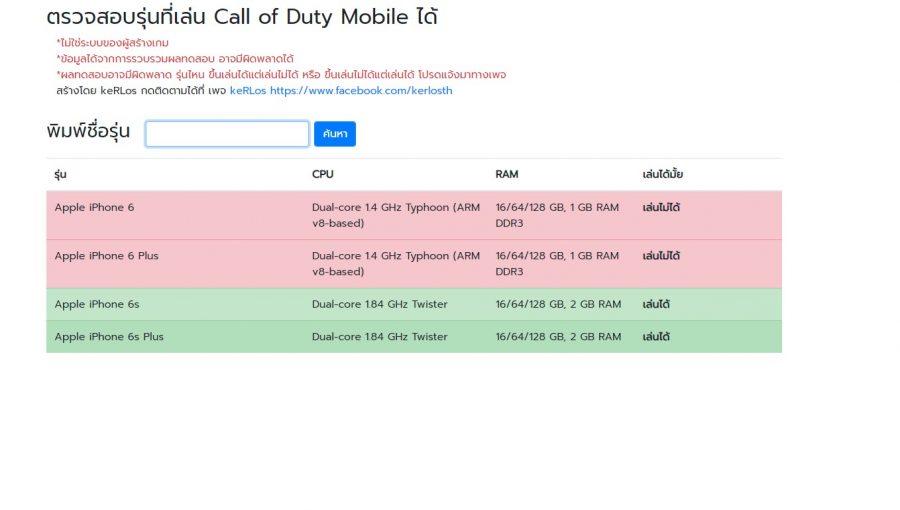The width and height of the screenshot is (900, 510).
Task: Click the รุ่น column header
Action: coord(60,174)
